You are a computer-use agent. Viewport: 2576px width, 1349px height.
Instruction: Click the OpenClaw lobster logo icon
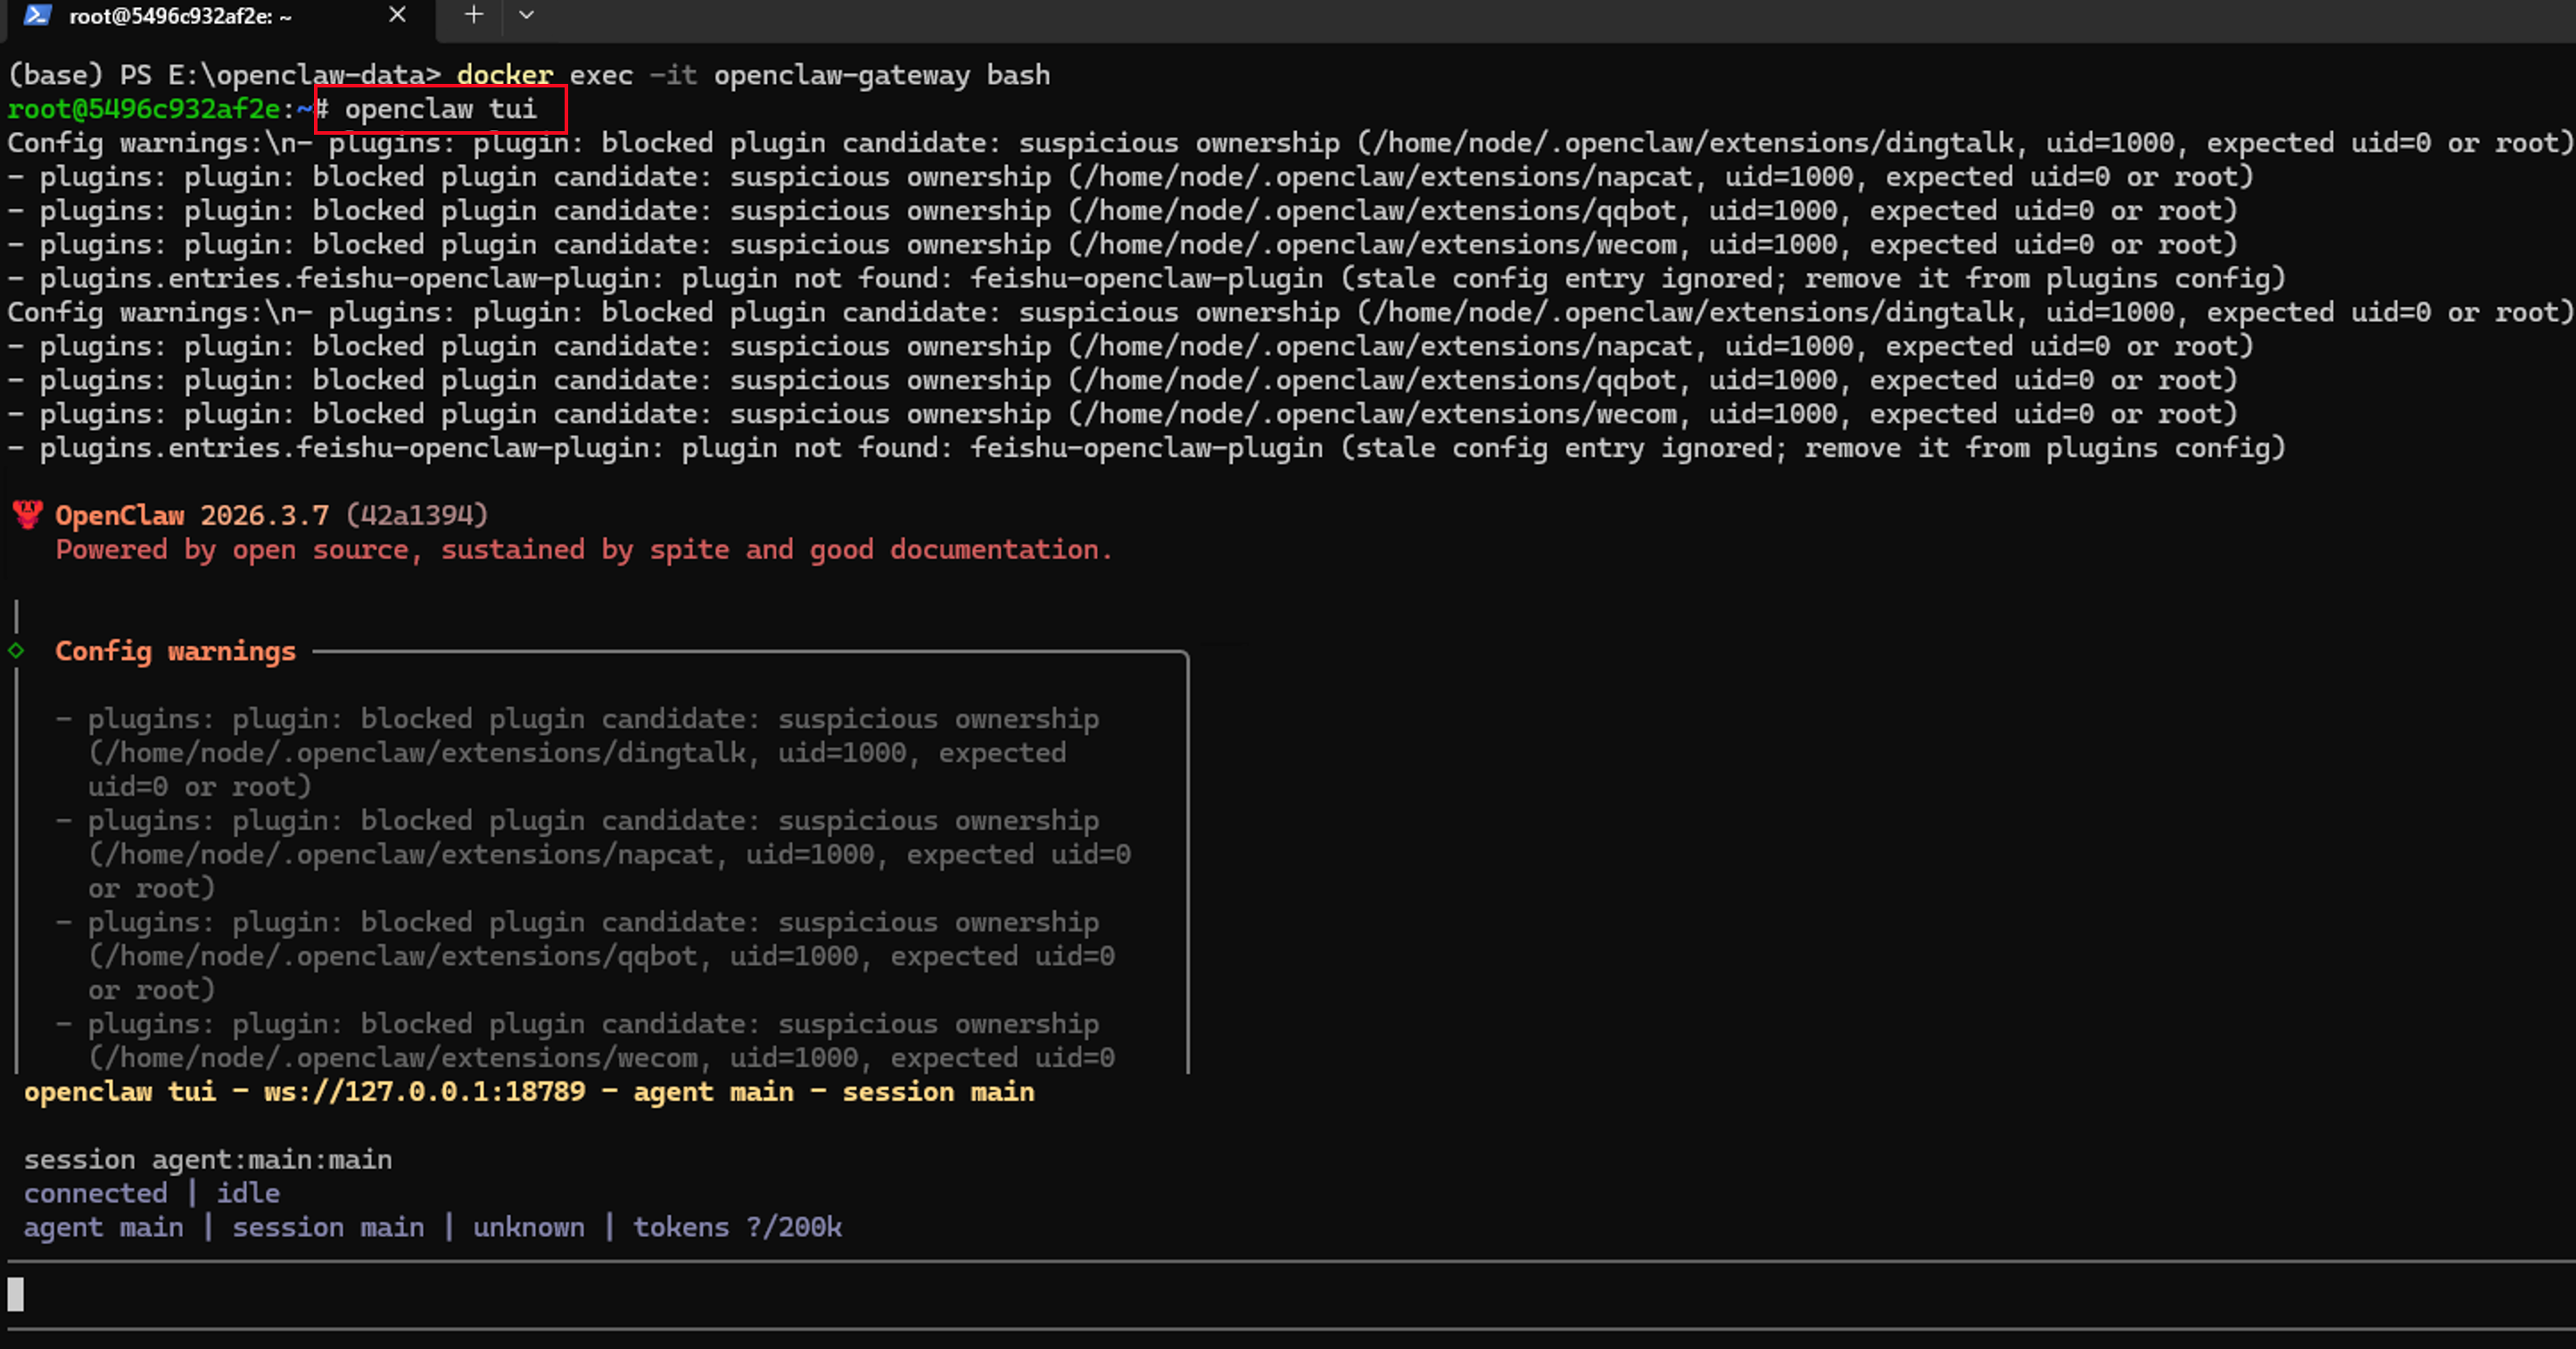pyautogui.click(x=27, y=515)
